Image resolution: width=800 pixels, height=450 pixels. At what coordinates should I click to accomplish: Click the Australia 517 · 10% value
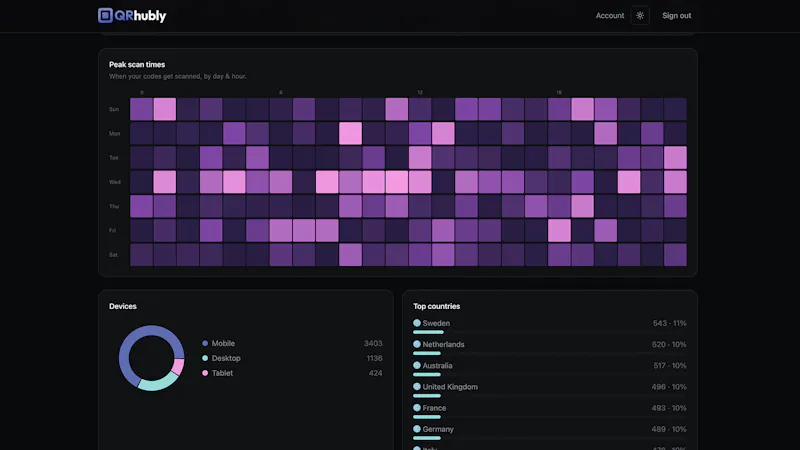[669, 366]
